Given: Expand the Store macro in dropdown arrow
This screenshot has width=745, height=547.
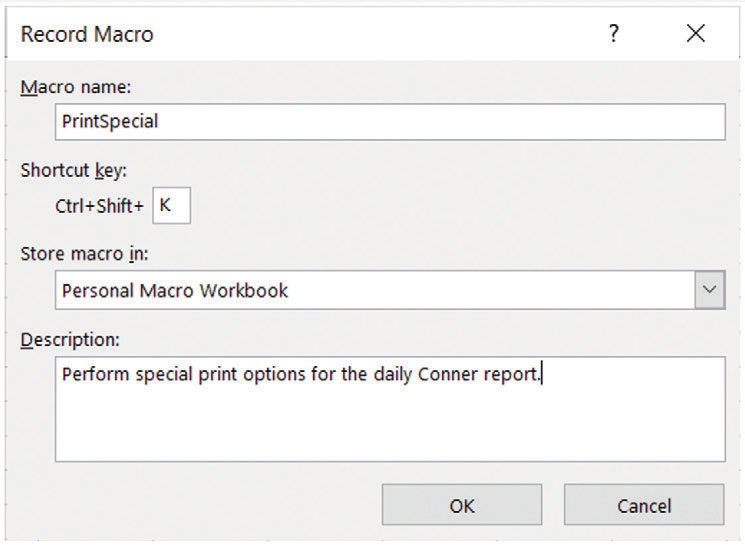Looking at the screenshot, I should click(x=709, y=290).
